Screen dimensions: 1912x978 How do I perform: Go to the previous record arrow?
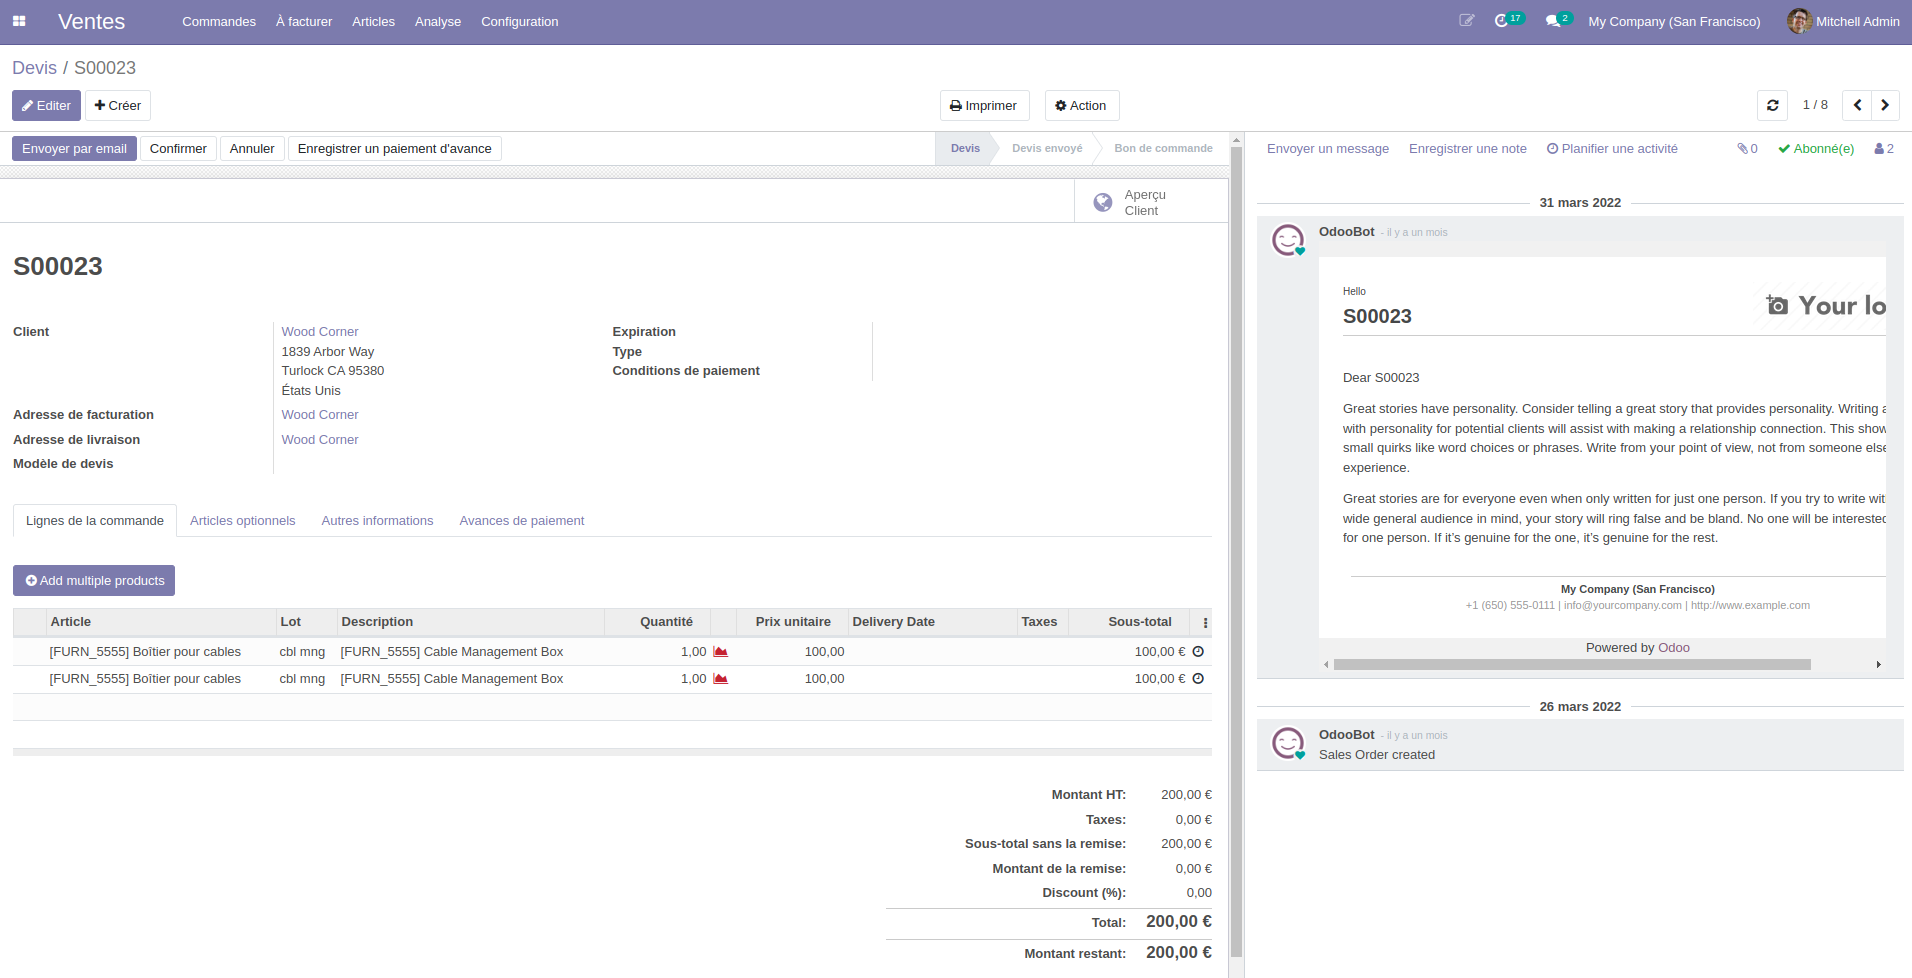click(1857, 105)
